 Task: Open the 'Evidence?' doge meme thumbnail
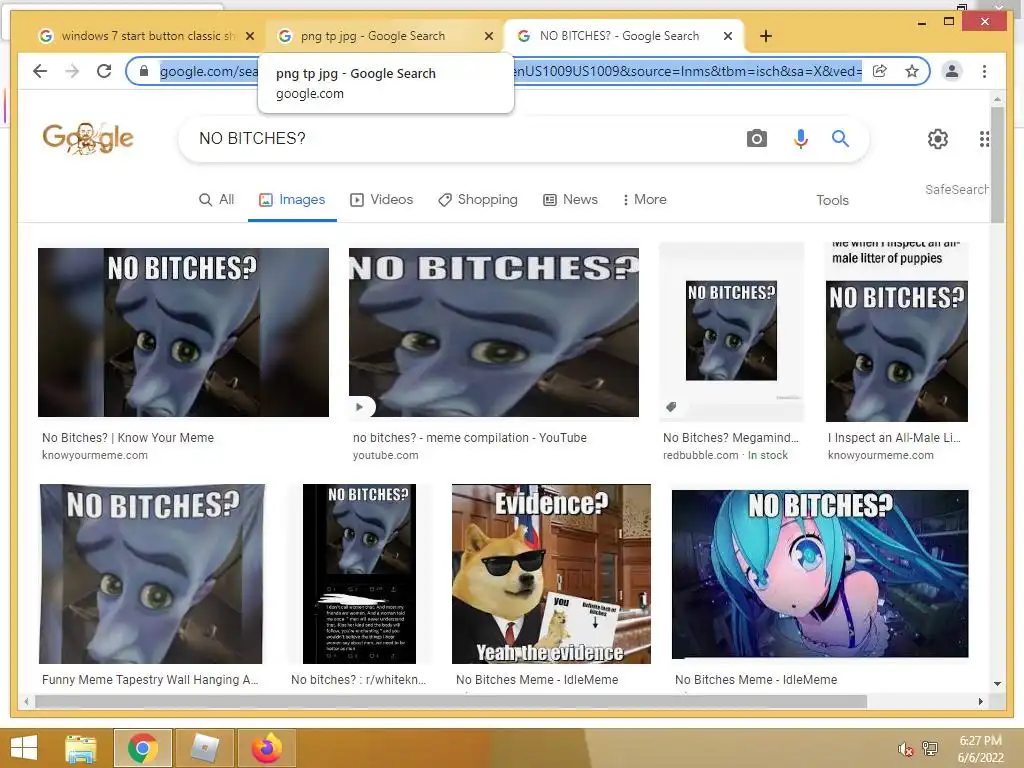551,573
